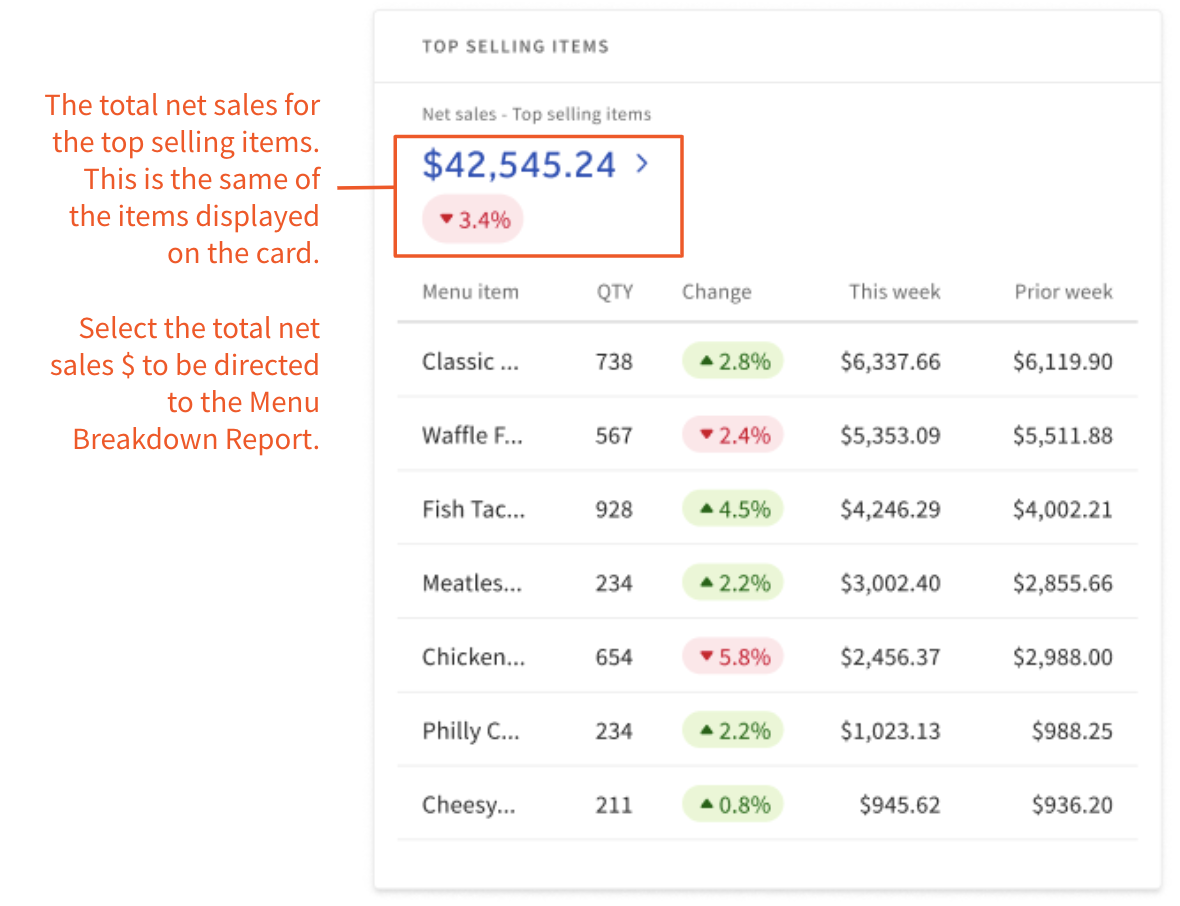Select the green up-arrow badge beside Classic item

[732, 361]
